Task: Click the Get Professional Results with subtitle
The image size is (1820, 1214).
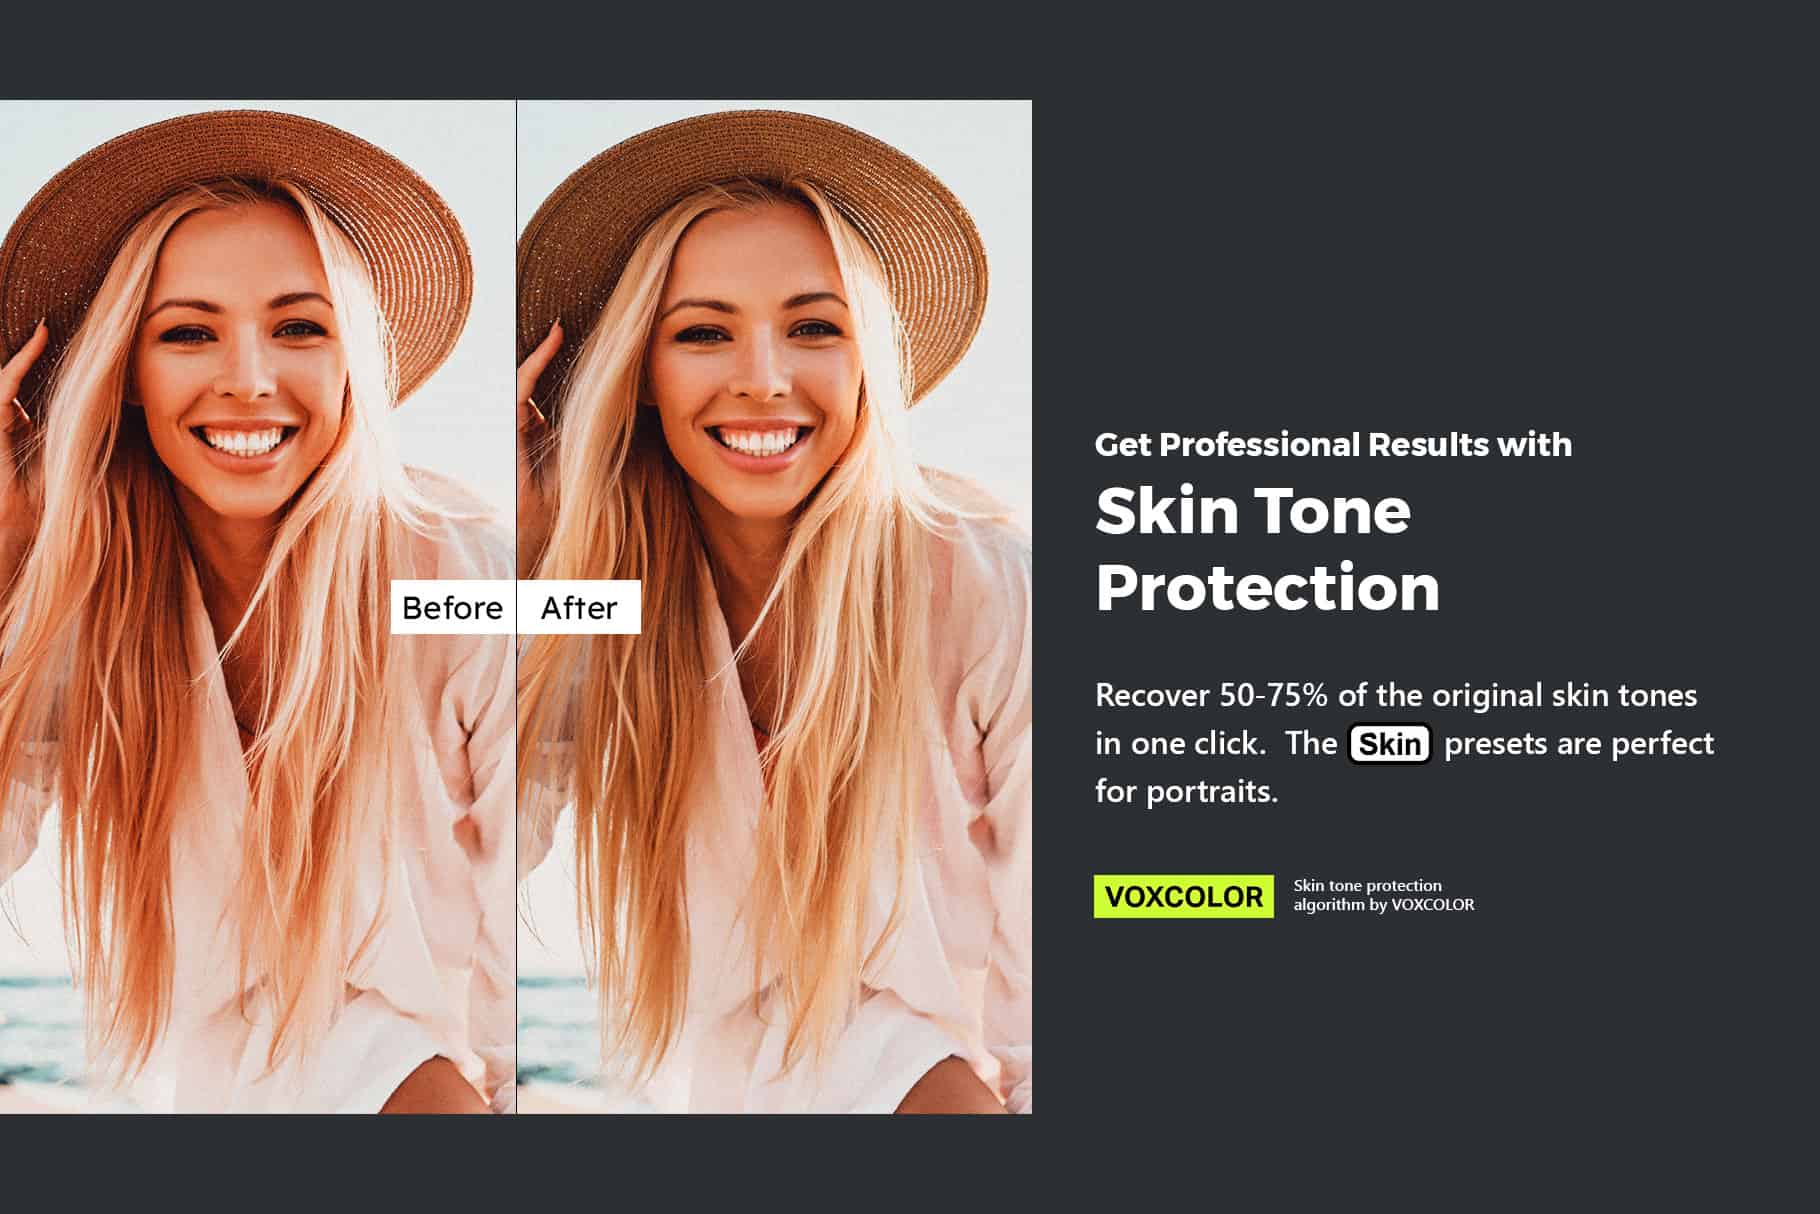Action: [x=1333, y=444]
